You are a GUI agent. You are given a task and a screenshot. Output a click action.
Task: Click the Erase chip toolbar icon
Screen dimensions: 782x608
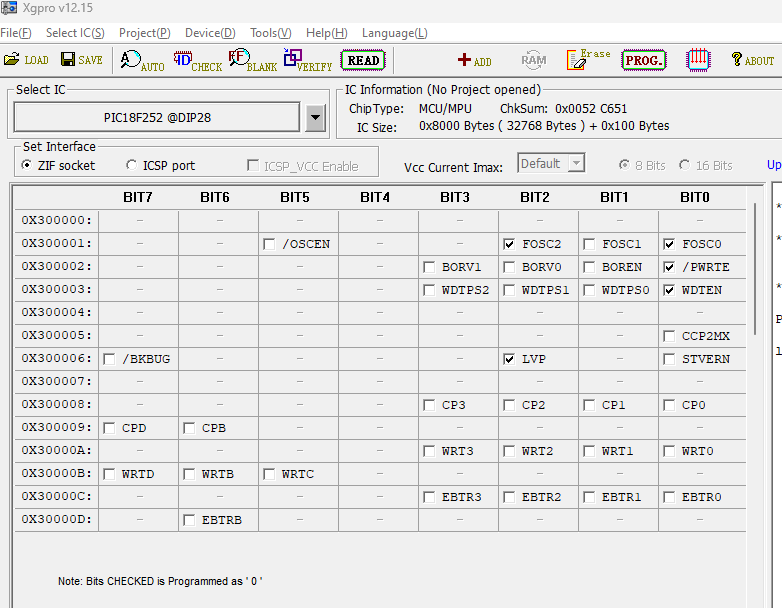pos(588,60)
